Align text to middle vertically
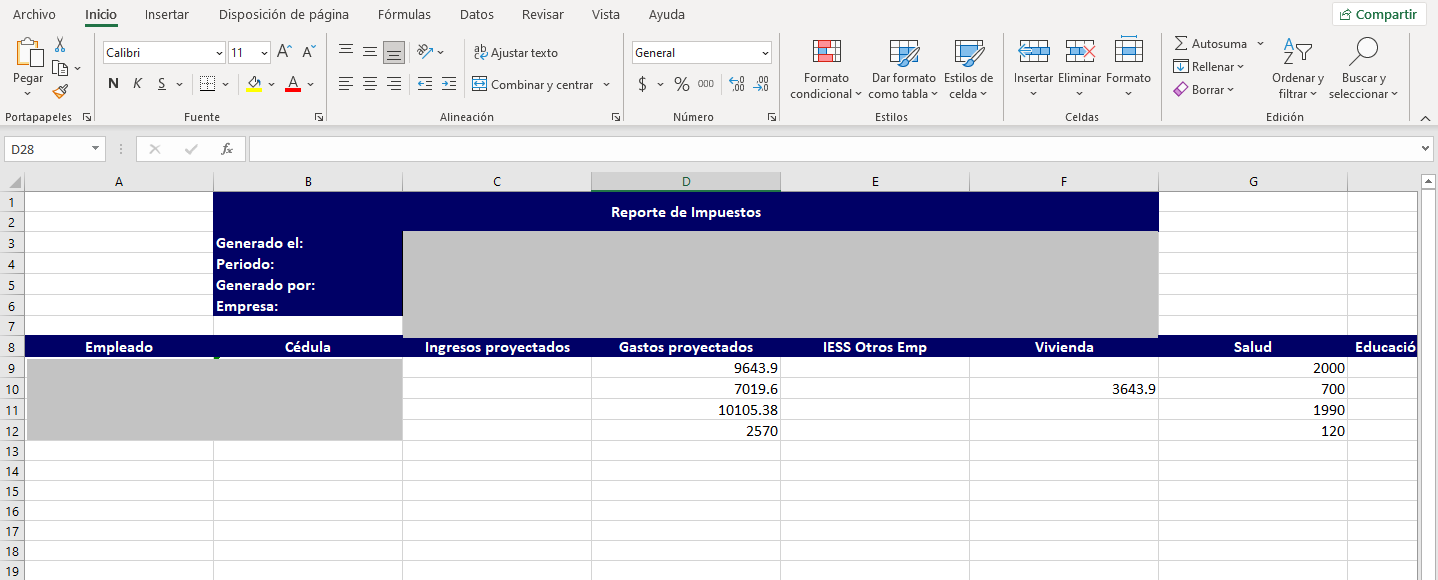 tap(370, 52)
